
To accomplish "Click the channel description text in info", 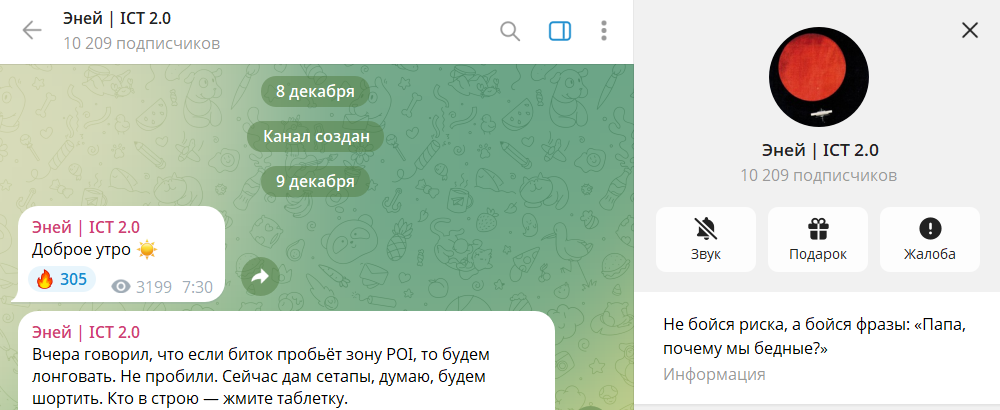I will click(817, 337).
